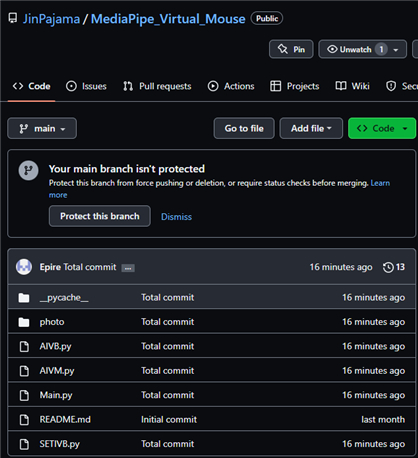
Task: Open the README.md file
Action: [x=65, y=419]
